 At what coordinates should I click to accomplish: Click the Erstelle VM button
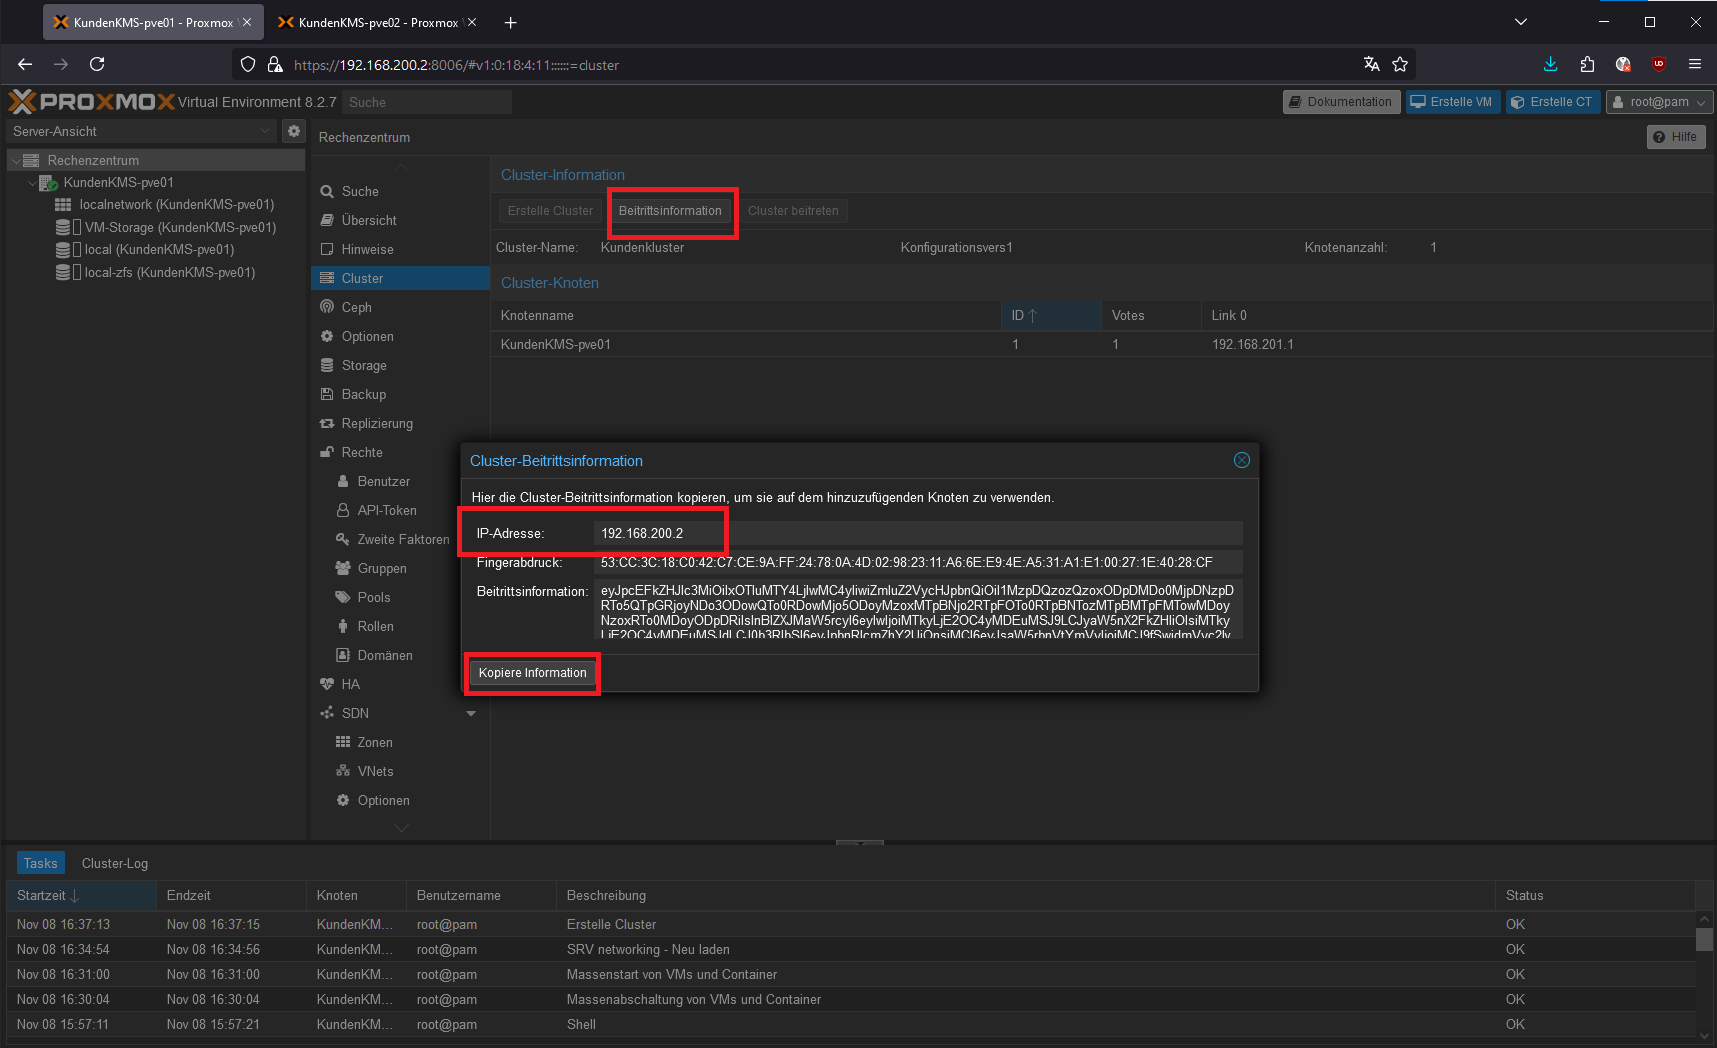1452,102
